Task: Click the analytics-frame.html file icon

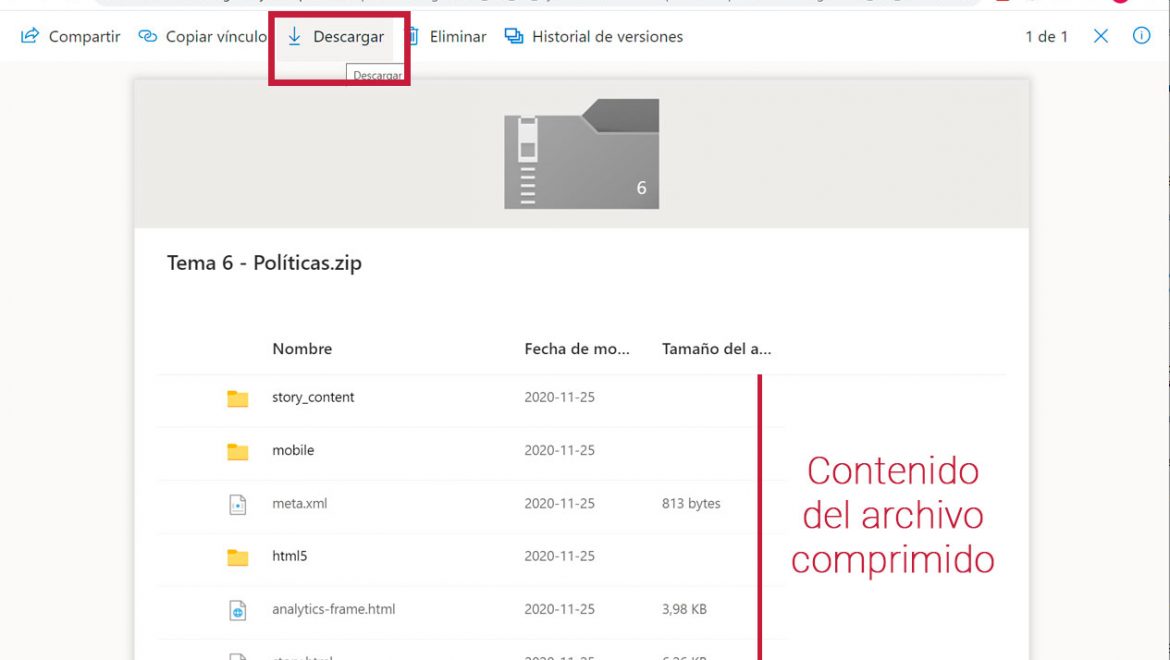Action: (237, 610)
